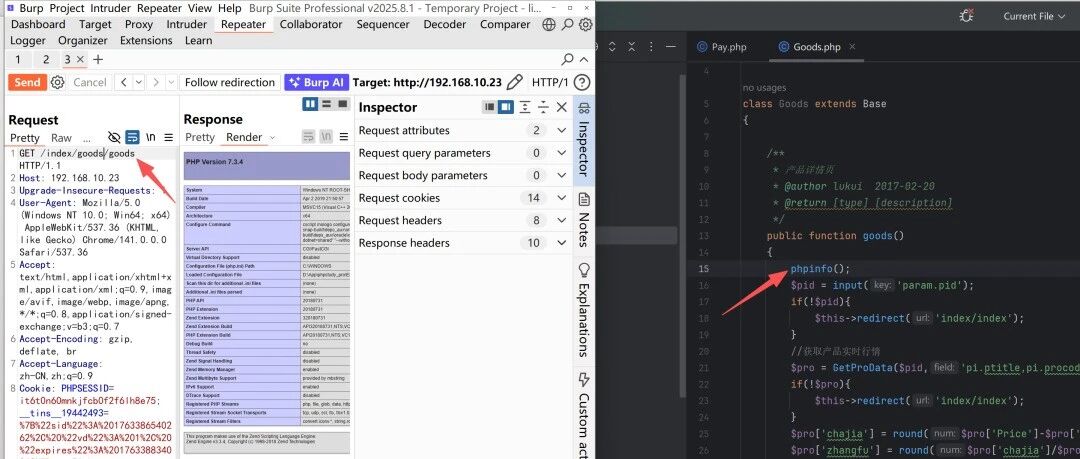Select top-bottom request/response layout

tap(326, 104)
